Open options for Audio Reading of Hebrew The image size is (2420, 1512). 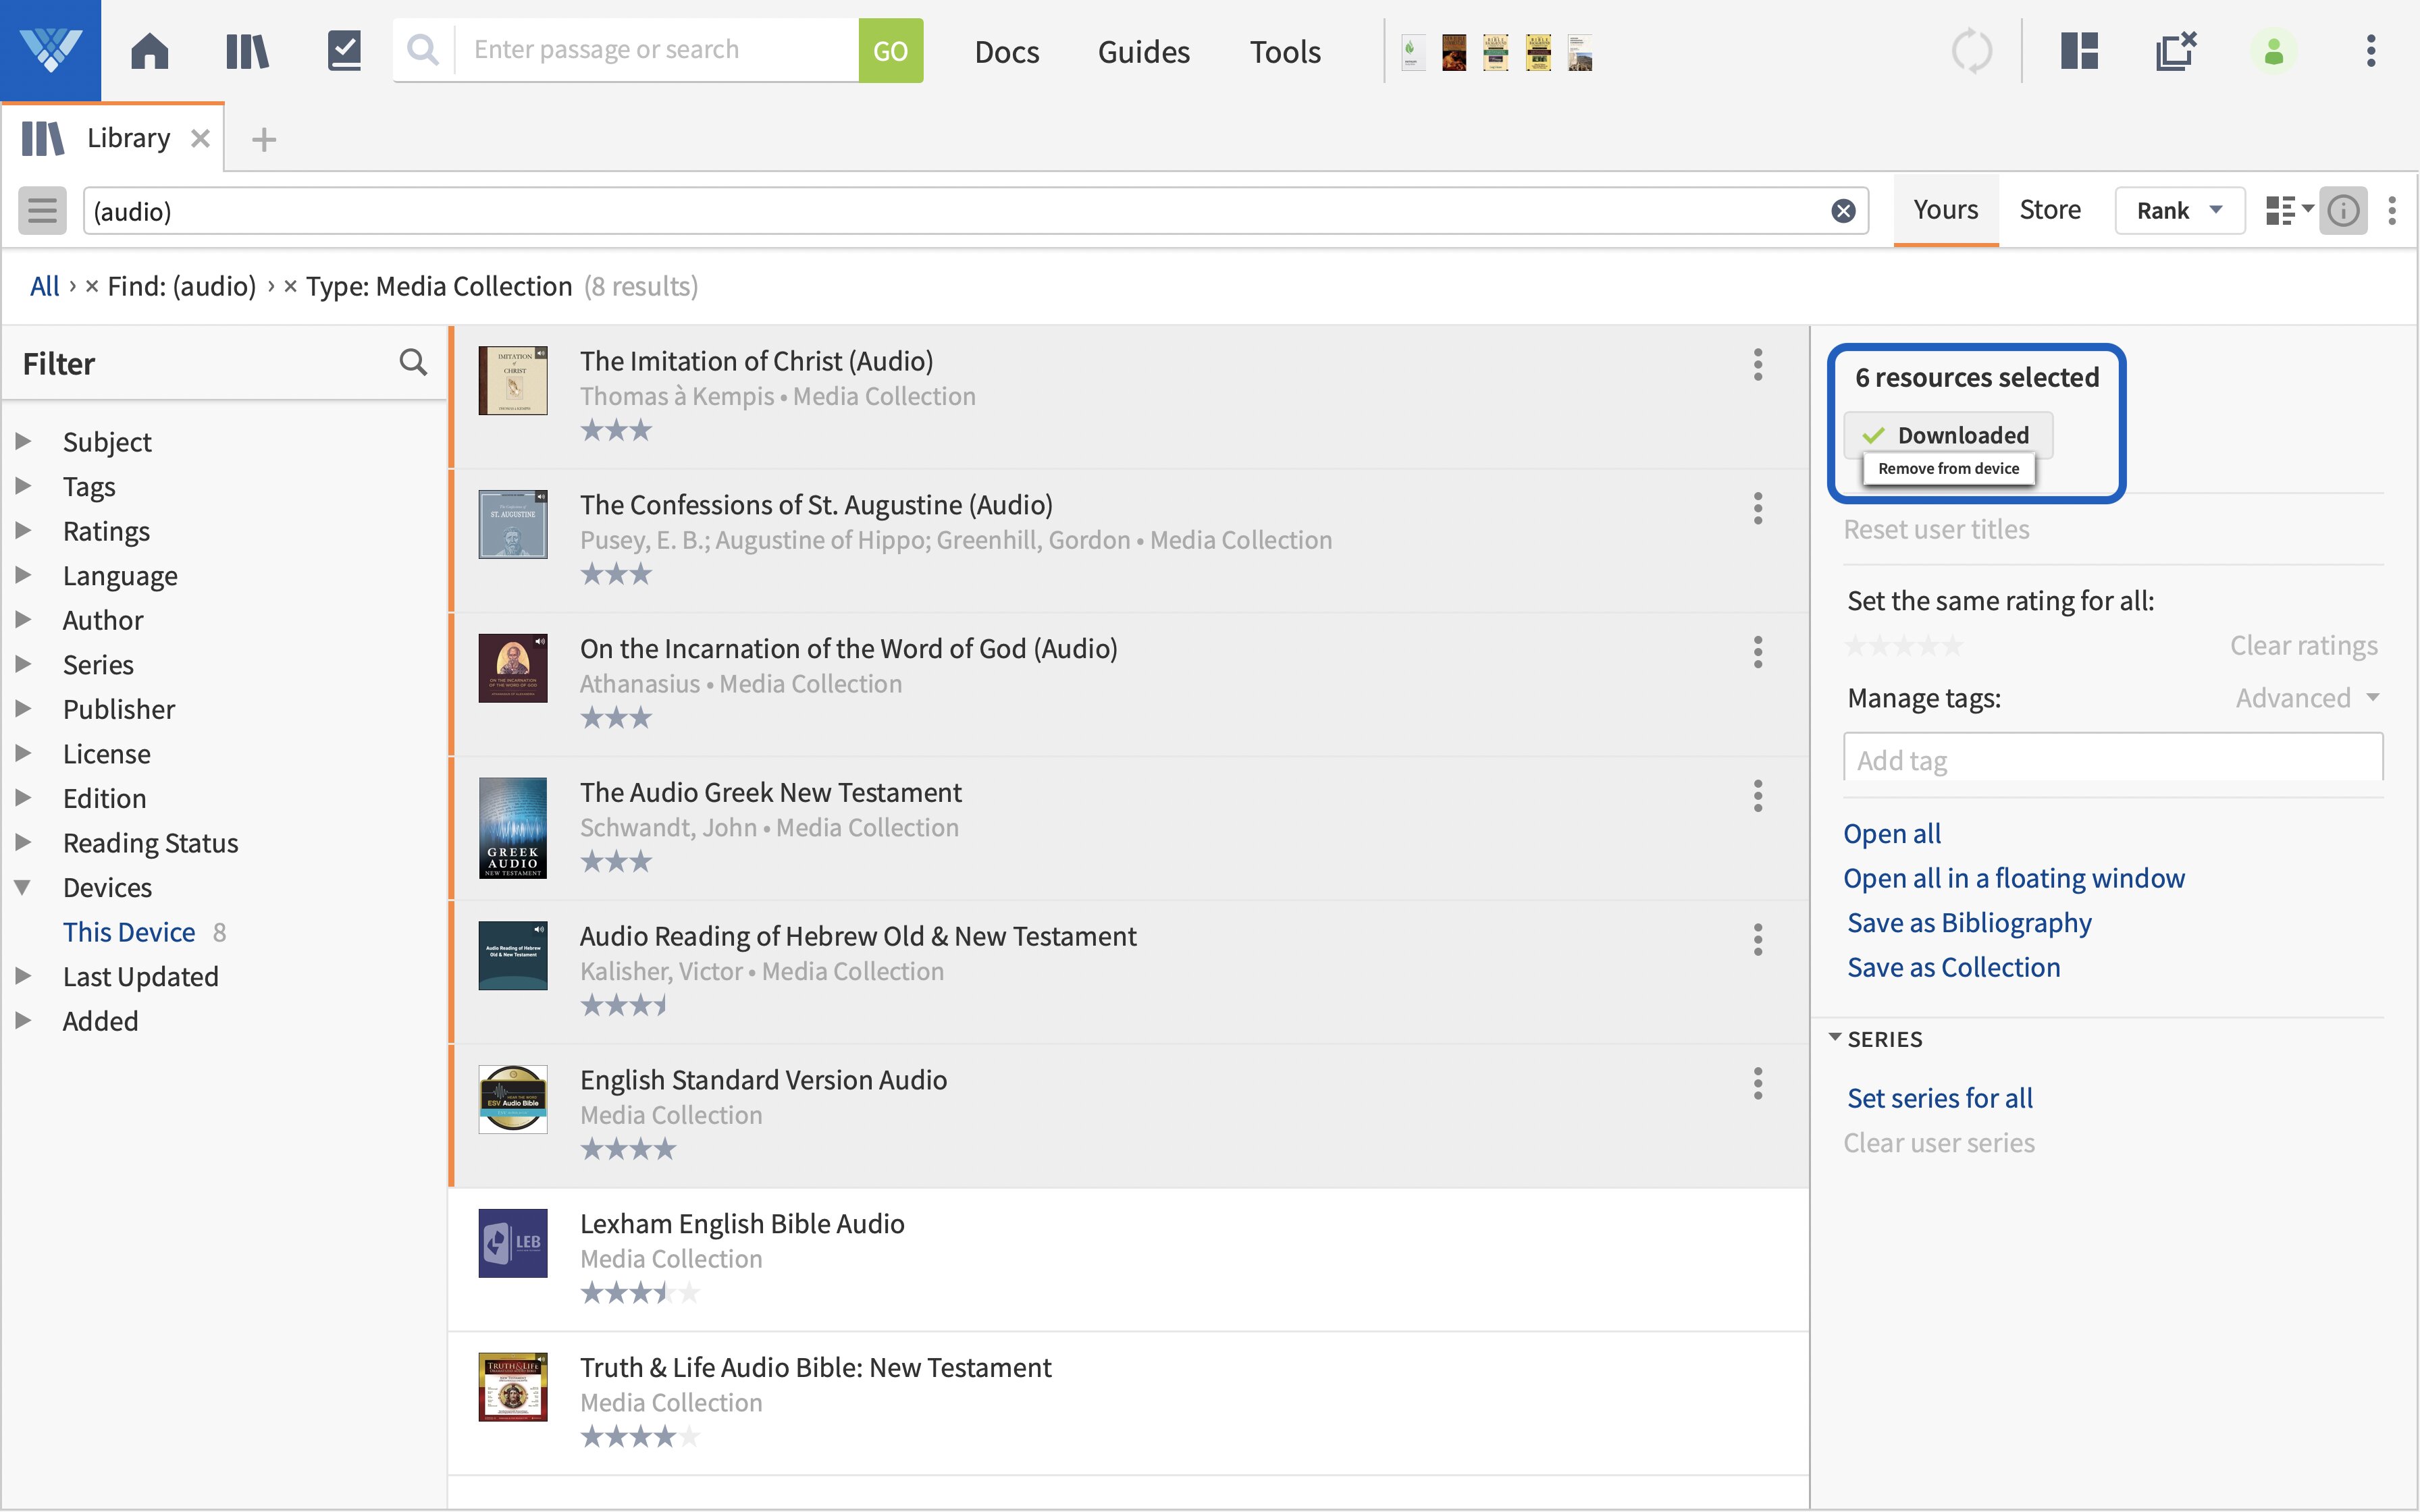point(1757,939)
